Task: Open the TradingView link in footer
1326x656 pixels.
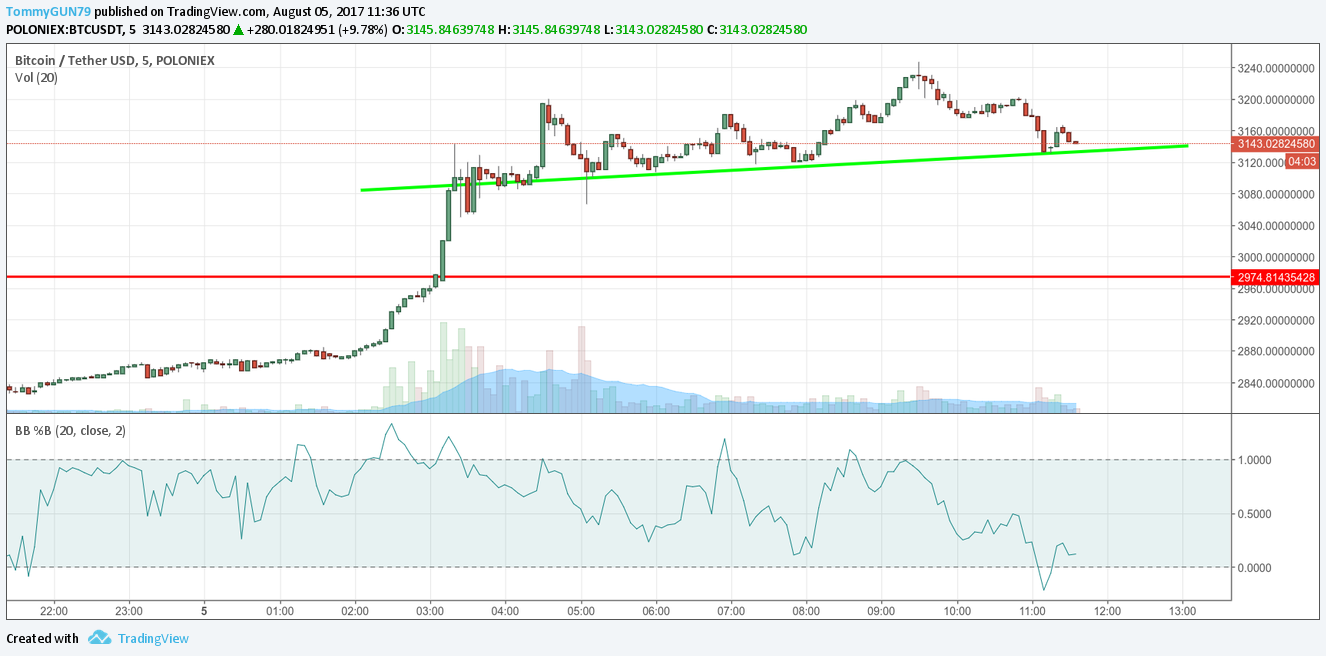Action: pyautogui.click(x=153, y=638)
